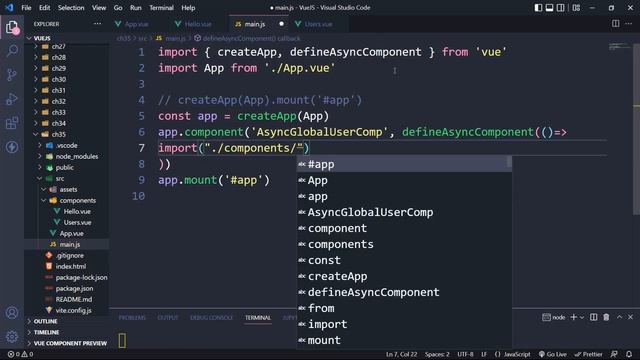This screenshot has height=360, width=640.
Task: Expand VUE COMPONENT PREVIEW section
Action: coord(70,343)
